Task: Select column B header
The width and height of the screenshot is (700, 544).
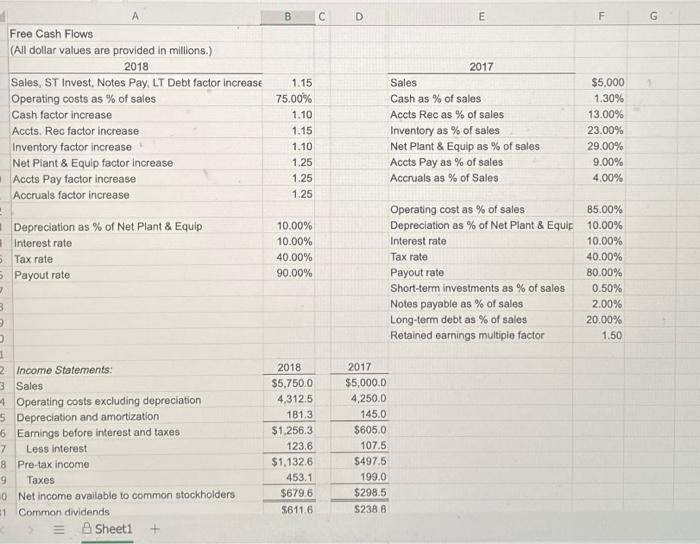Action: pos(288,17)
